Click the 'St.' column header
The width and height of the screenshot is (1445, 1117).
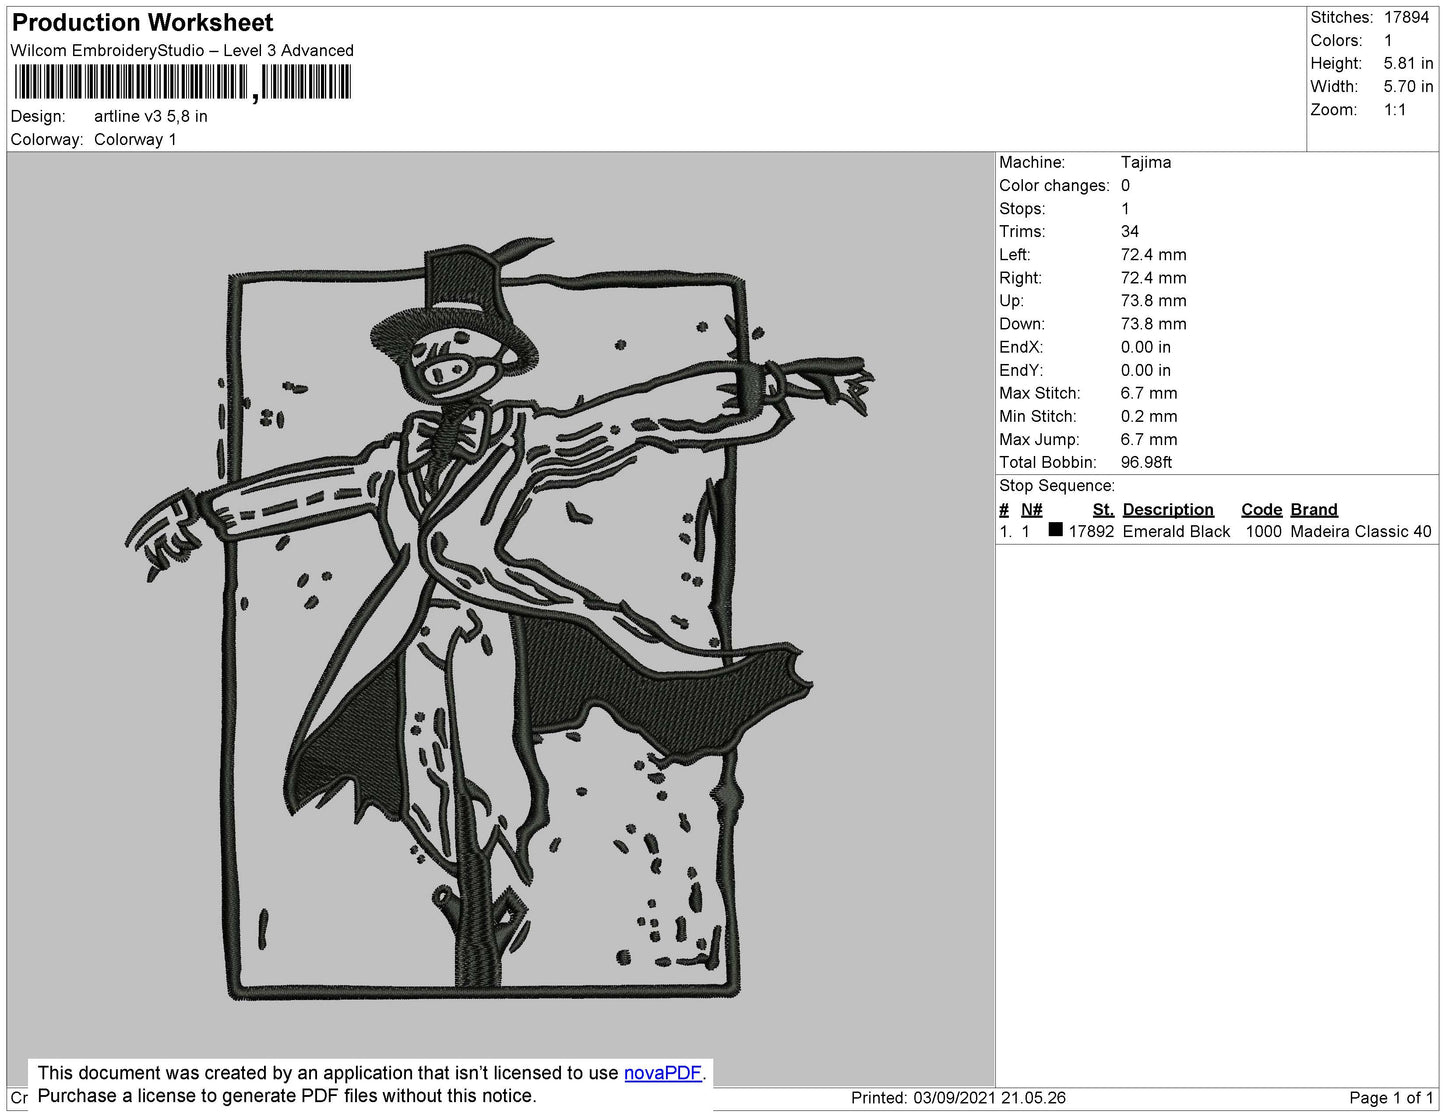(1103, 509)
